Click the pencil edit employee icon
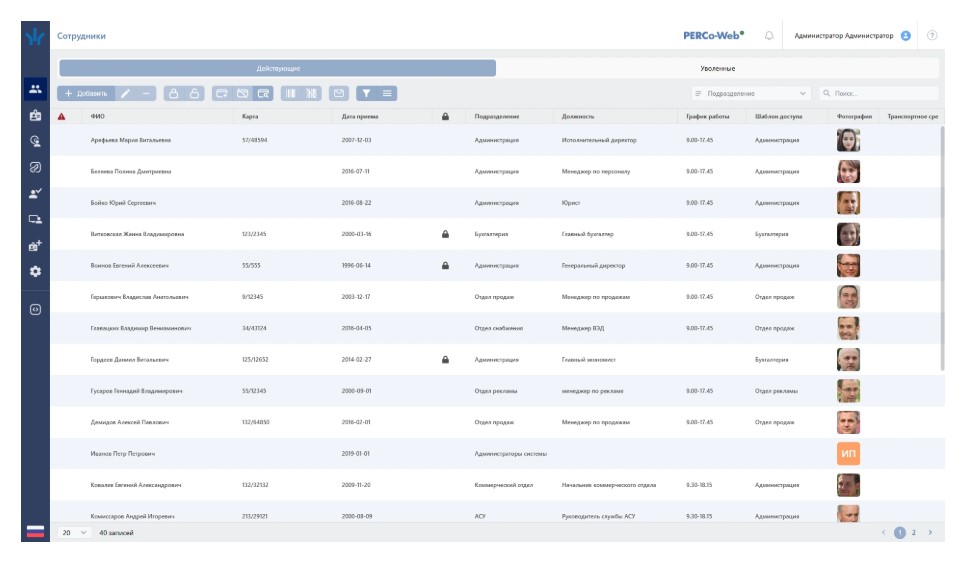 click(125, 93)
